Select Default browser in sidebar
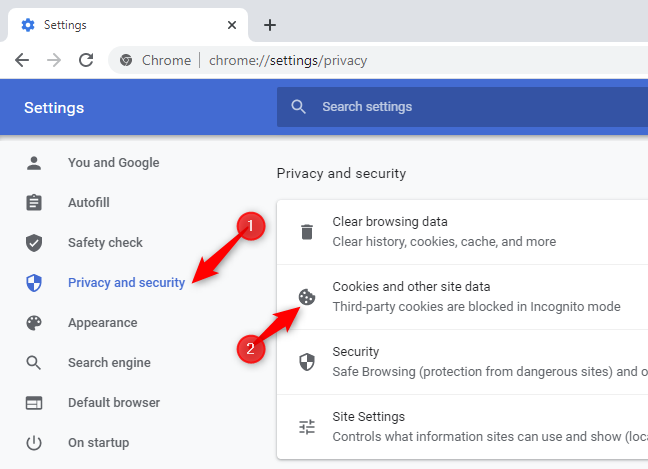648x469 pixels. coord(113,403)
